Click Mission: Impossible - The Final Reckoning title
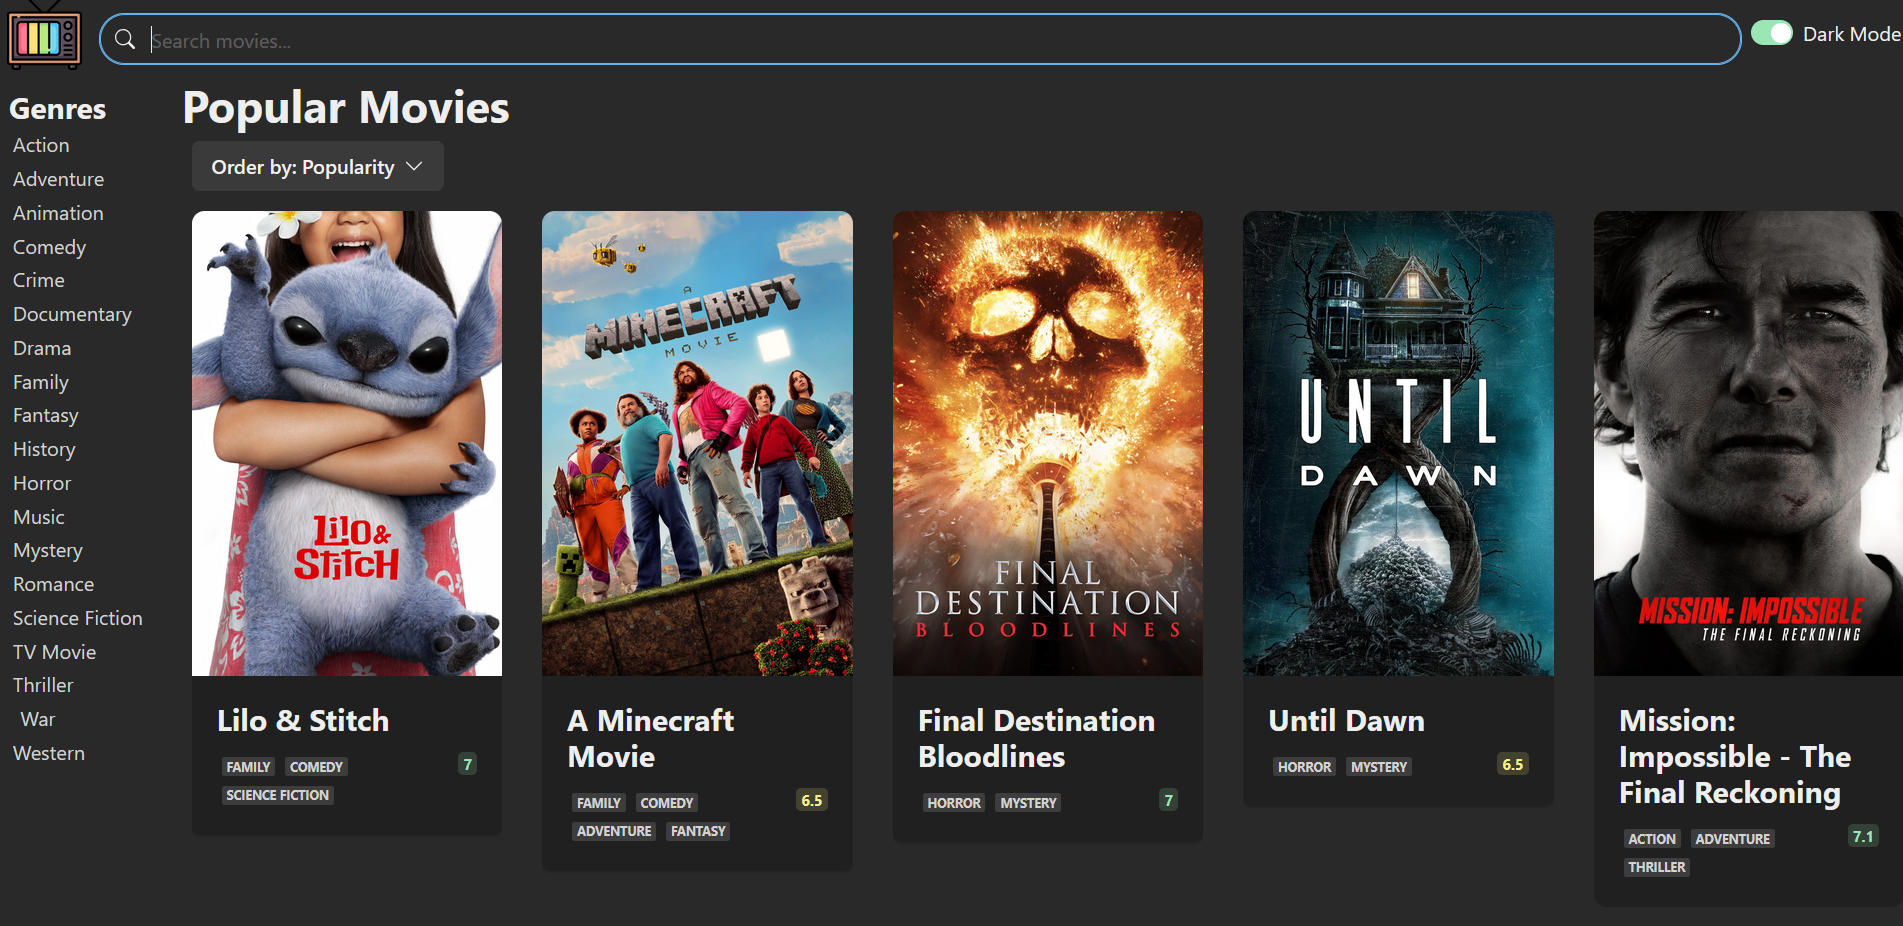The image size is (1903, 926). point(1735,756)
